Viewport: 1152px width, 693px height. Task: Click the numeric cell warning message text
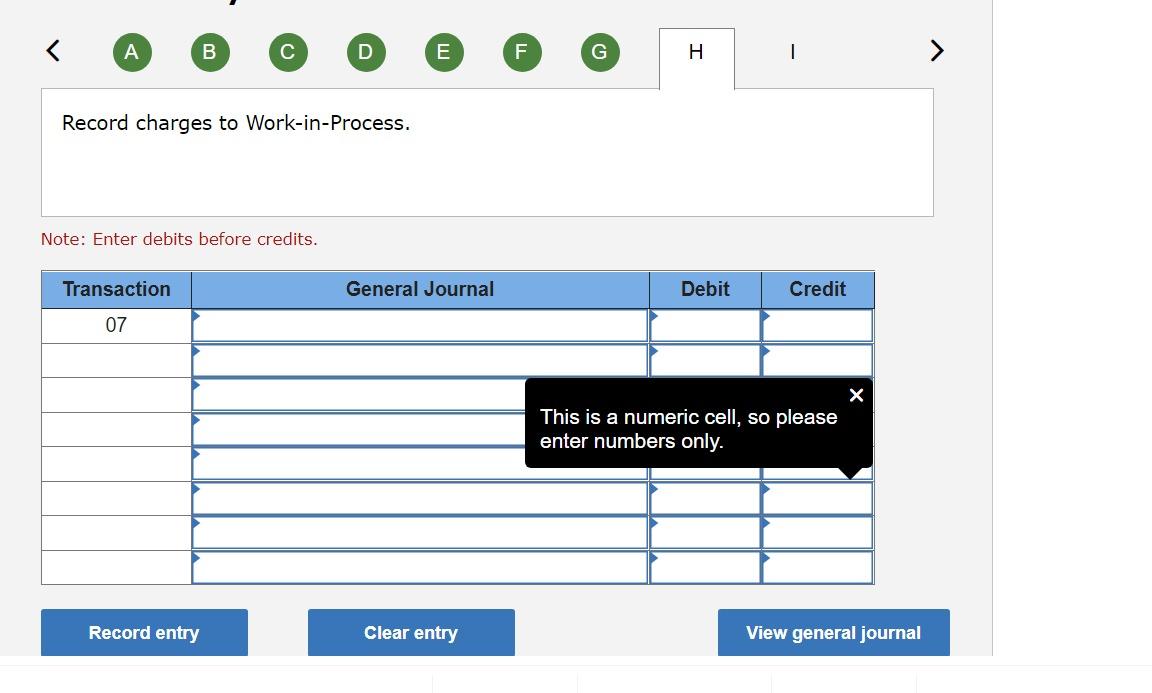[688, 429]
